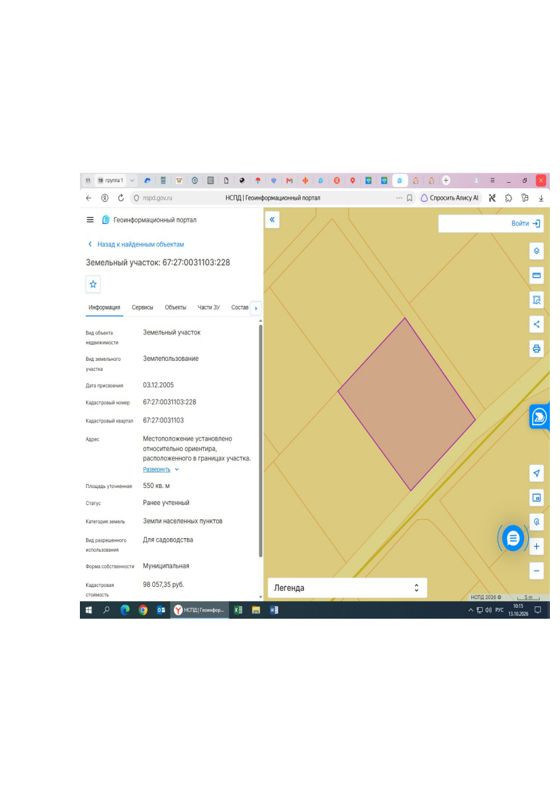560x792 pixels.
Task: Launch Microsoft Edge from the taskbar
Action: (125, 610)
